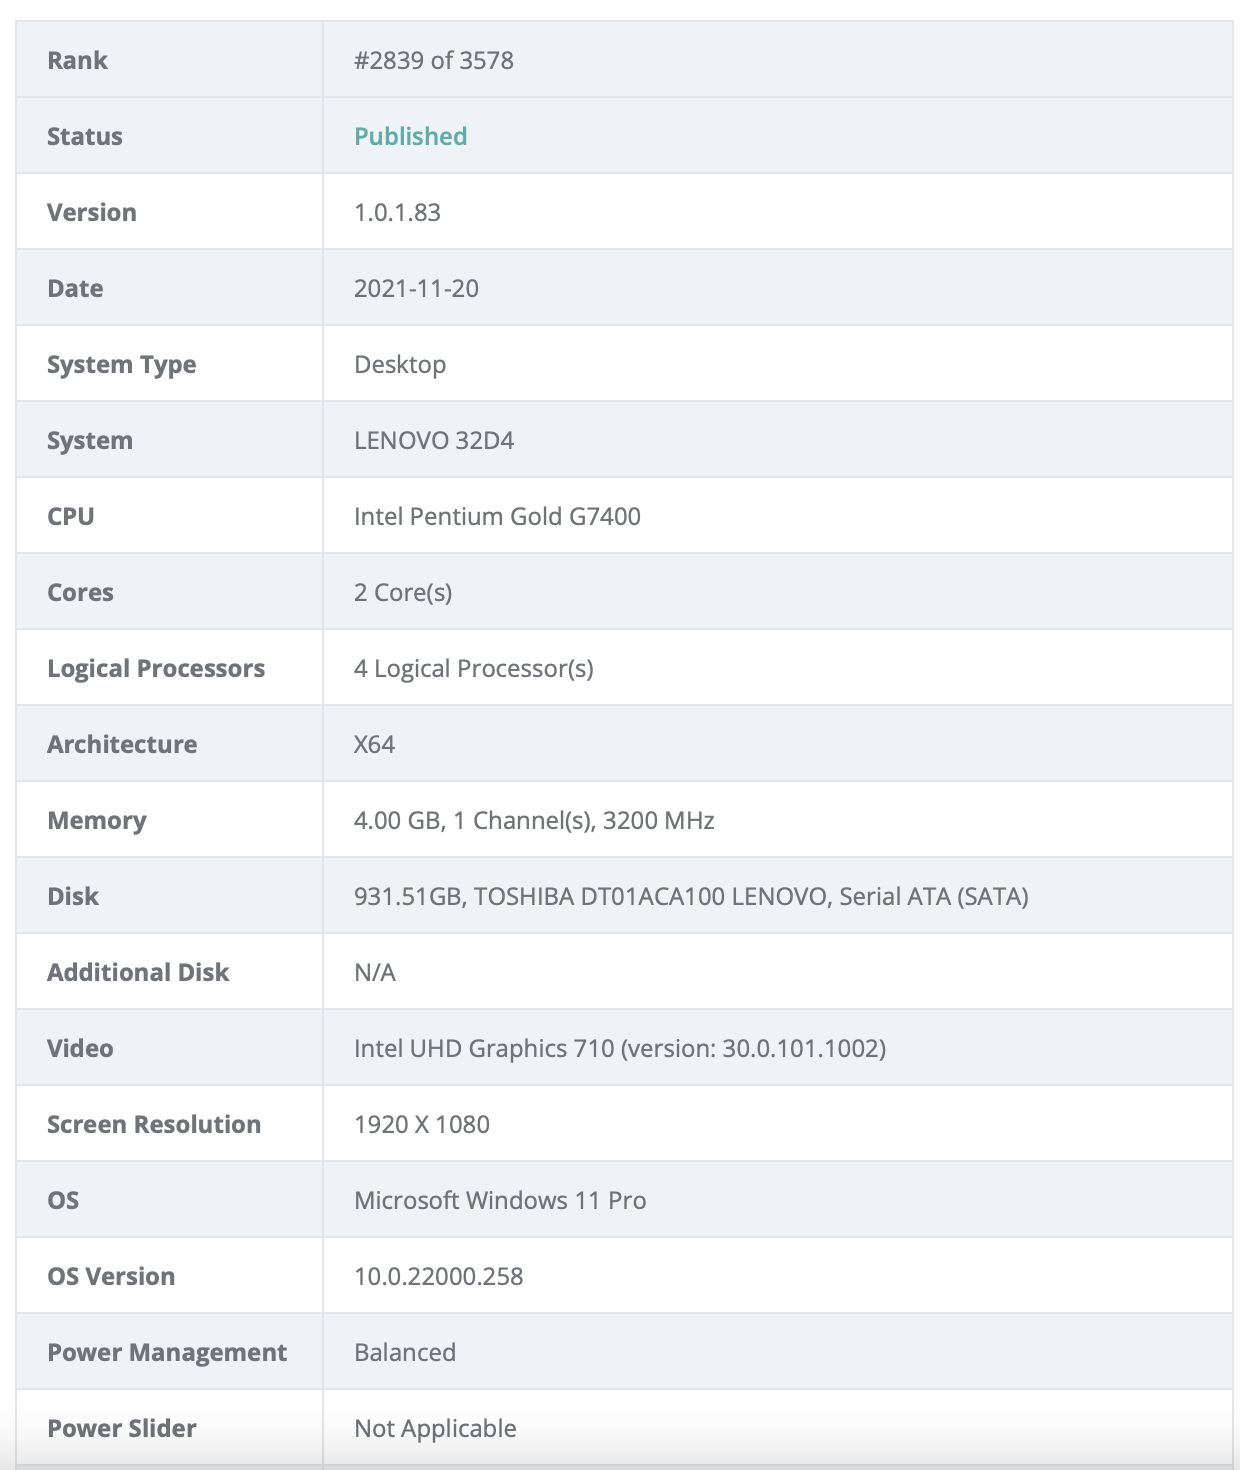Viewport: 1240px width, 1470px height.
Task: Select the Balanced power management value
Action: point(405,1352)
